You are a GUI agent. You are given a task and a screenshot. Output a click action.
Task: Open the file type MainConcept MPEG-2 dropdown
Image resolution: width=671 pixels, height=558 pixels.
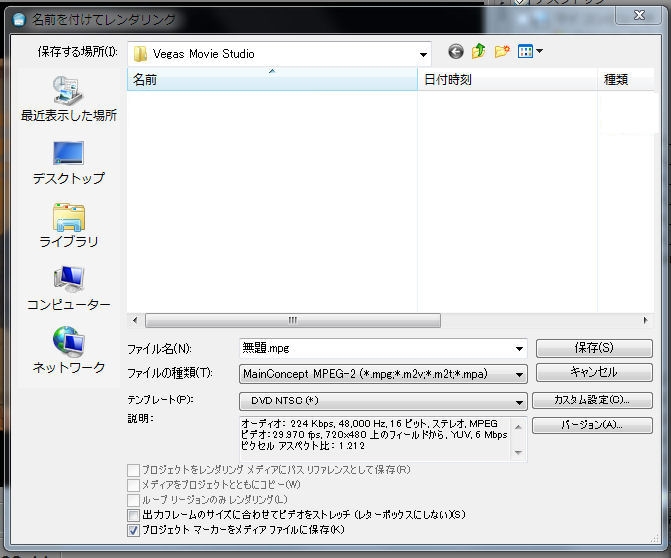pyautogui.click(x=519, y=374)
